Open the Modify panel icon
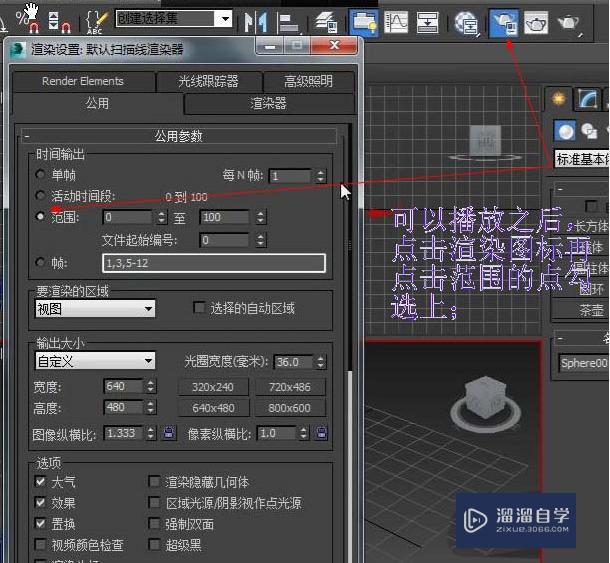This screenshot has height=563, width=610. tap(587, 98)
